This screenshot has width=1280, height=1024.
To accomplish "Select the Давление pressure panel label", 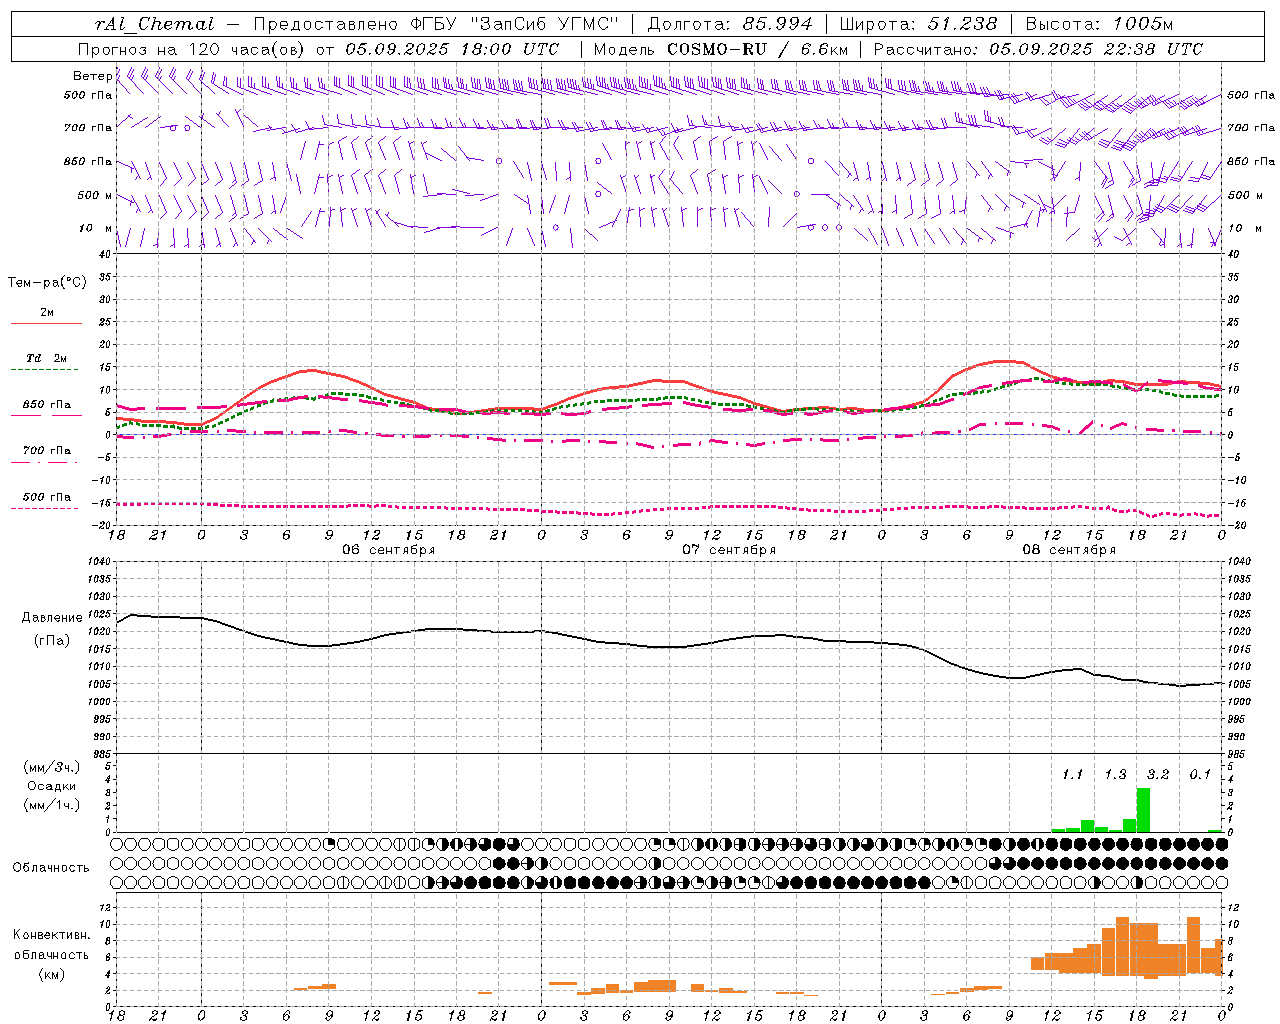I will tap(52, 617).
